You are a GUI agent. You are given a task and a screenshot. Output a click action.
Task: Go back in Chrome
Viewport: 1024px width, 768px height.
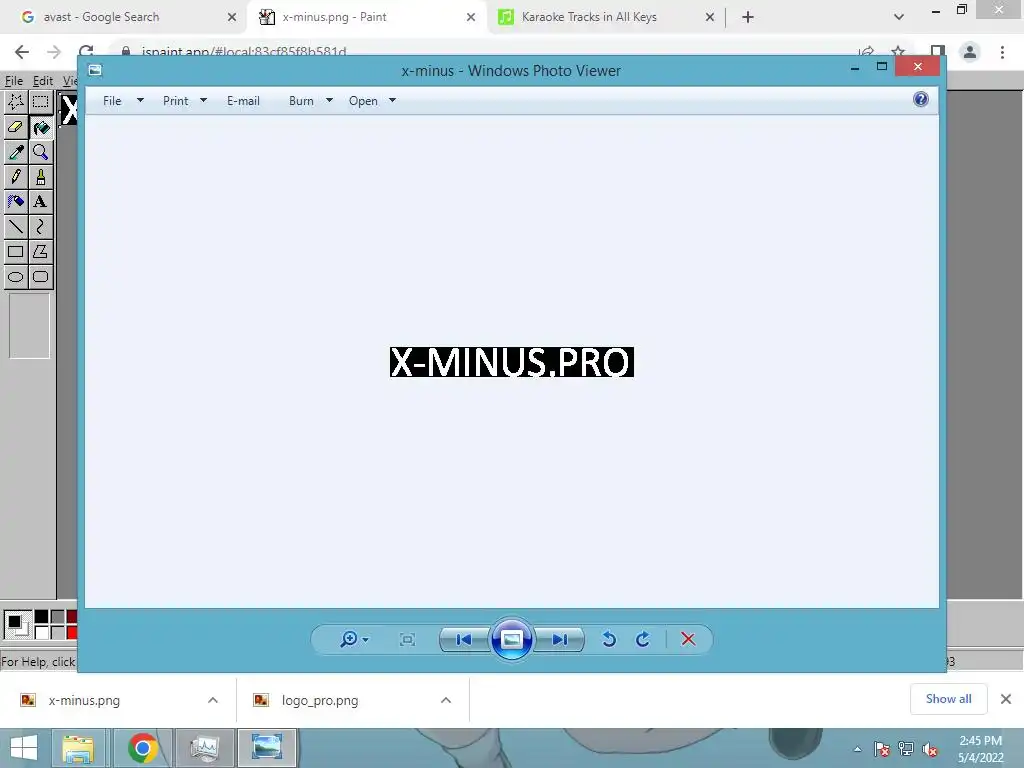tap(22, 52)
